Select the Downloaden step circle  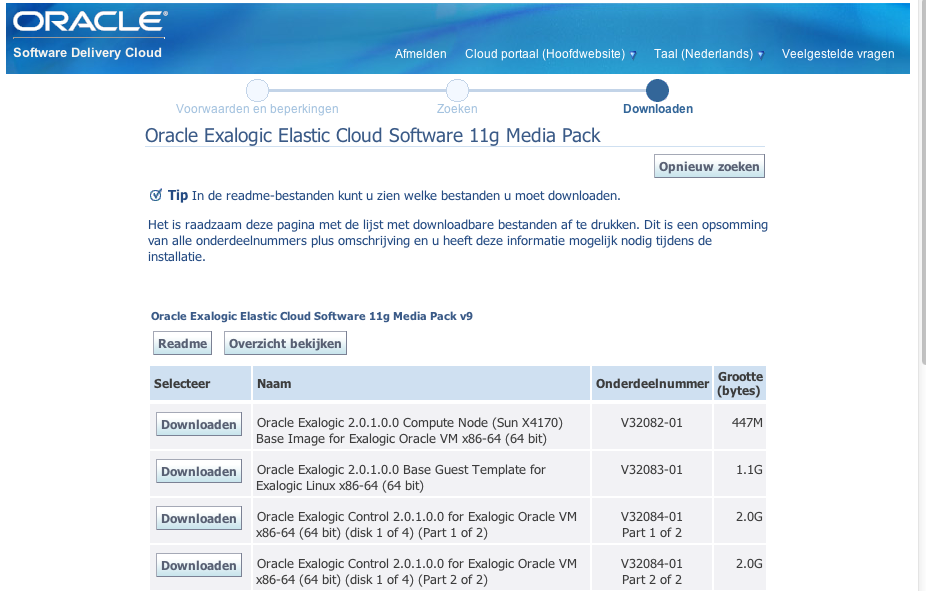tap(657, 90)
